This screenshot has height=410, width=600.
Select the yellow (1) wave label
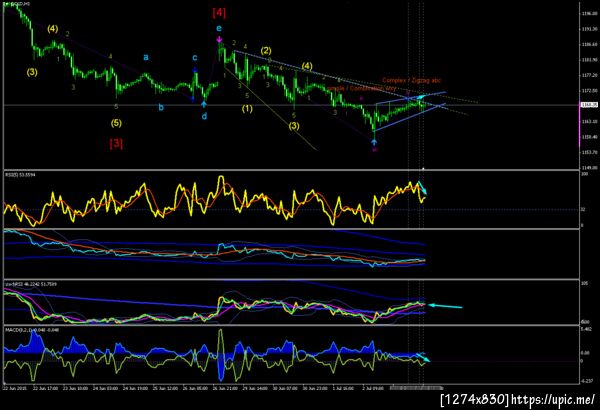coord(247,109)
